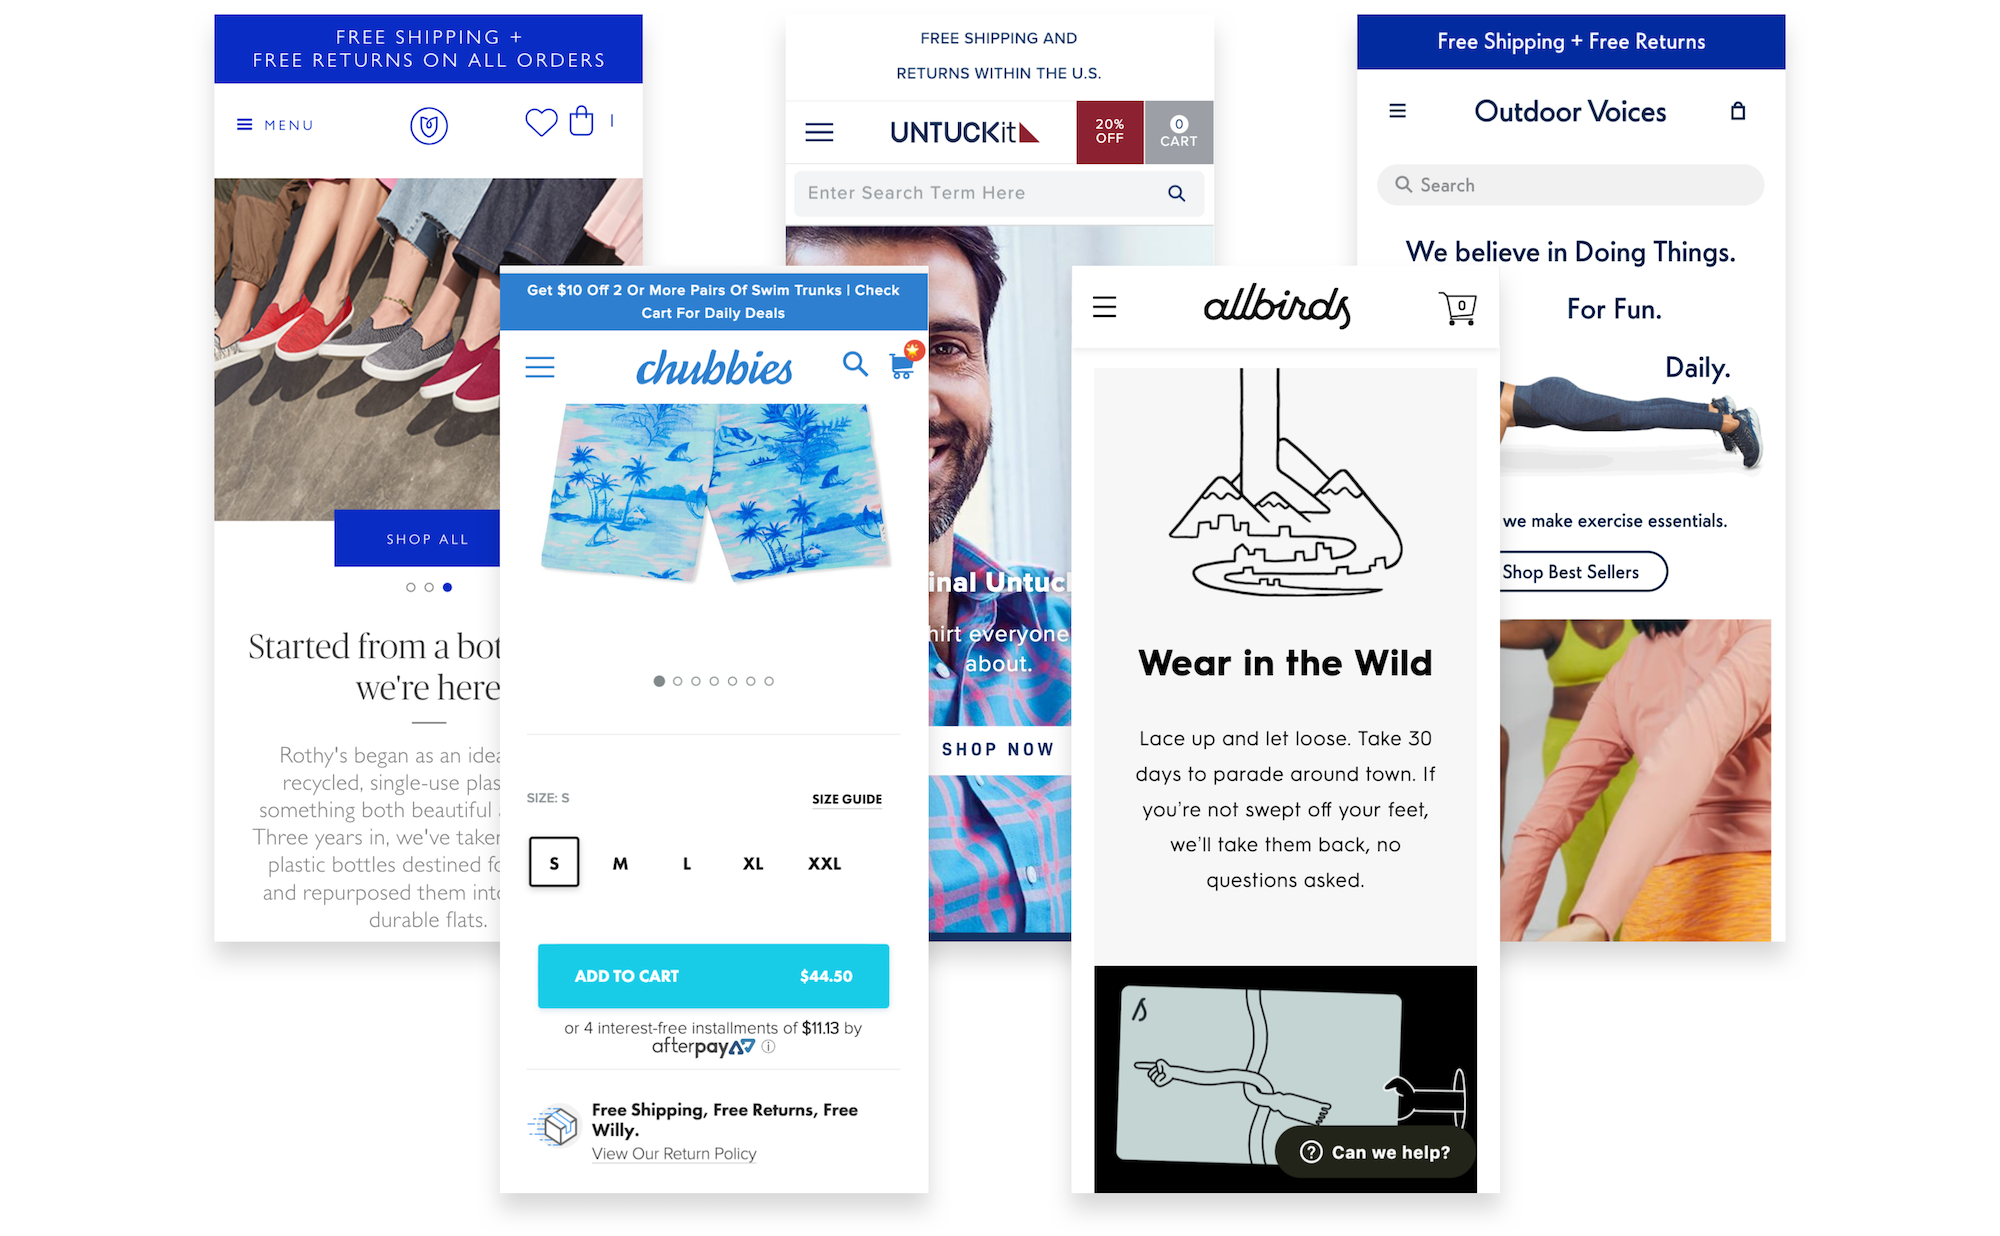Click Add to Cart on Chubbies swim trunks
Viewport: 2000px width, 1236px height.
[x=707, y=976]
